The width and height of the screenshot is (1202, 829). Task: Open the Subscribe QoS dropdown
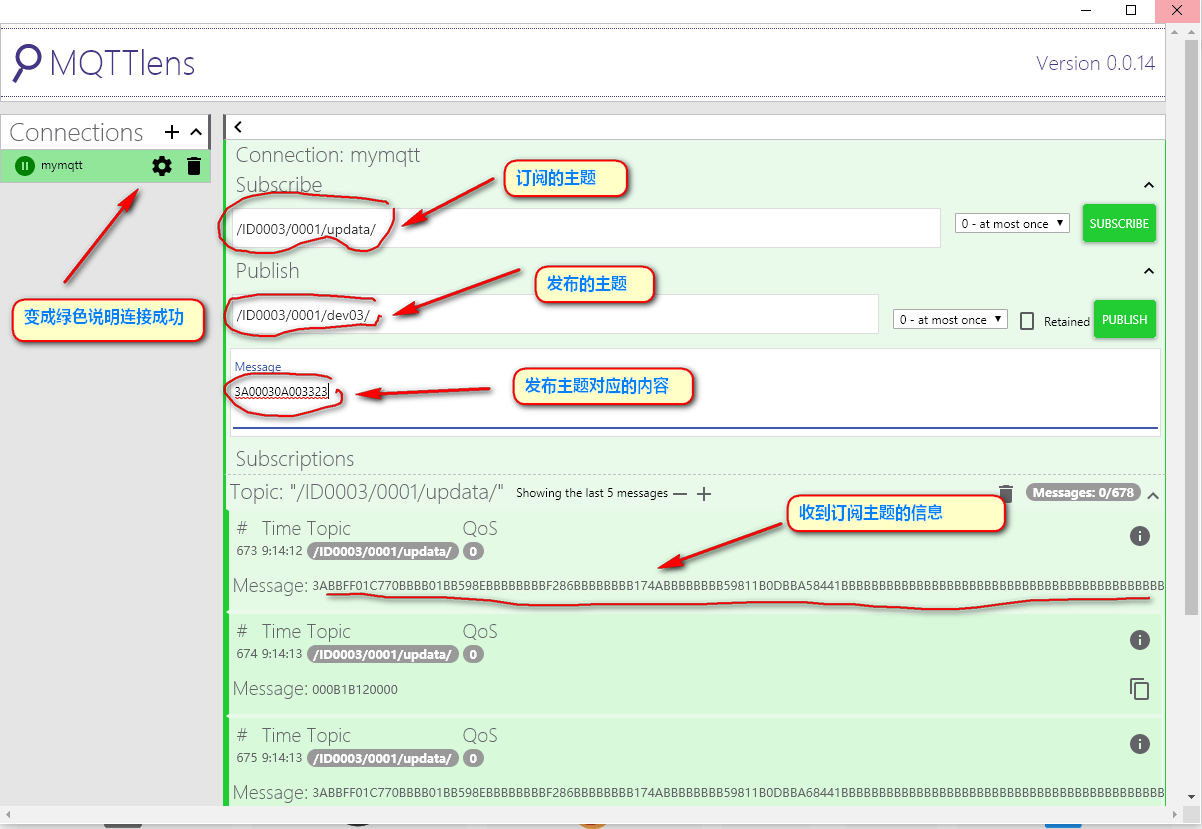click(1012, 224)
